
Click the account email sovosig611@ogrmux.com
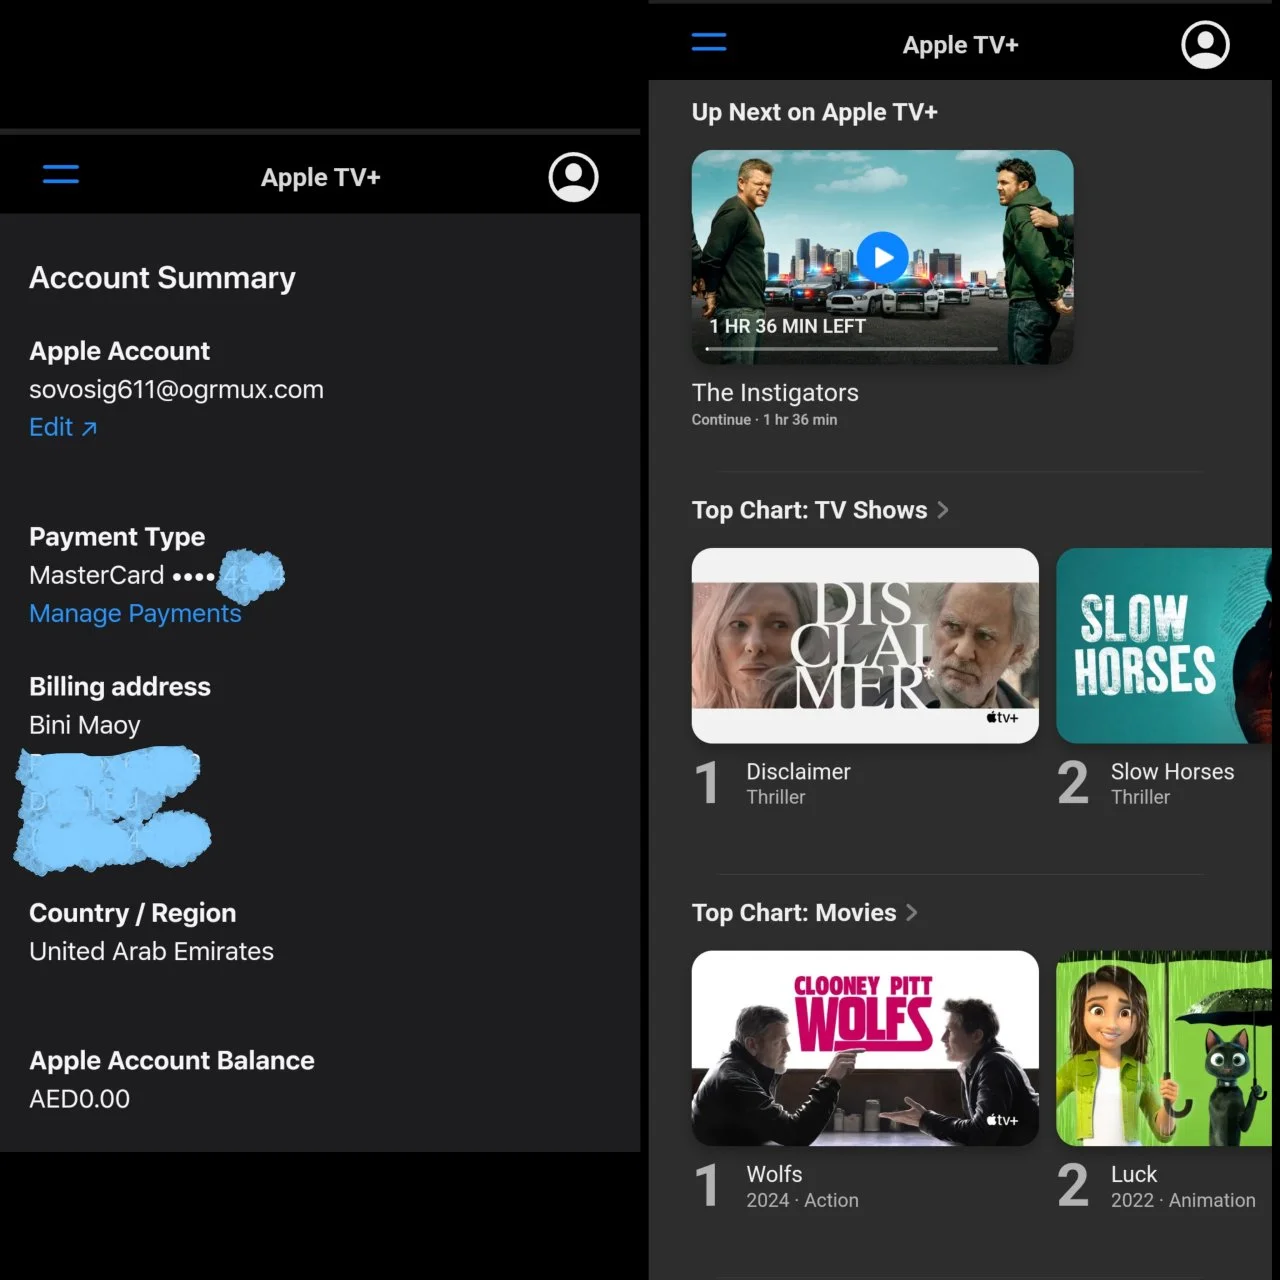[x=176, y=389]
